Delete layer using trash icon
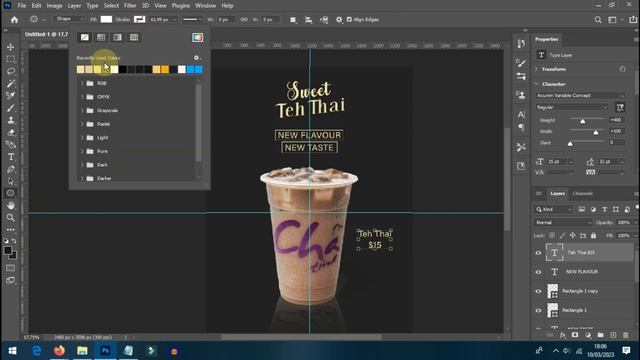Viewport: 640px width, 360px height. point(626,335)
